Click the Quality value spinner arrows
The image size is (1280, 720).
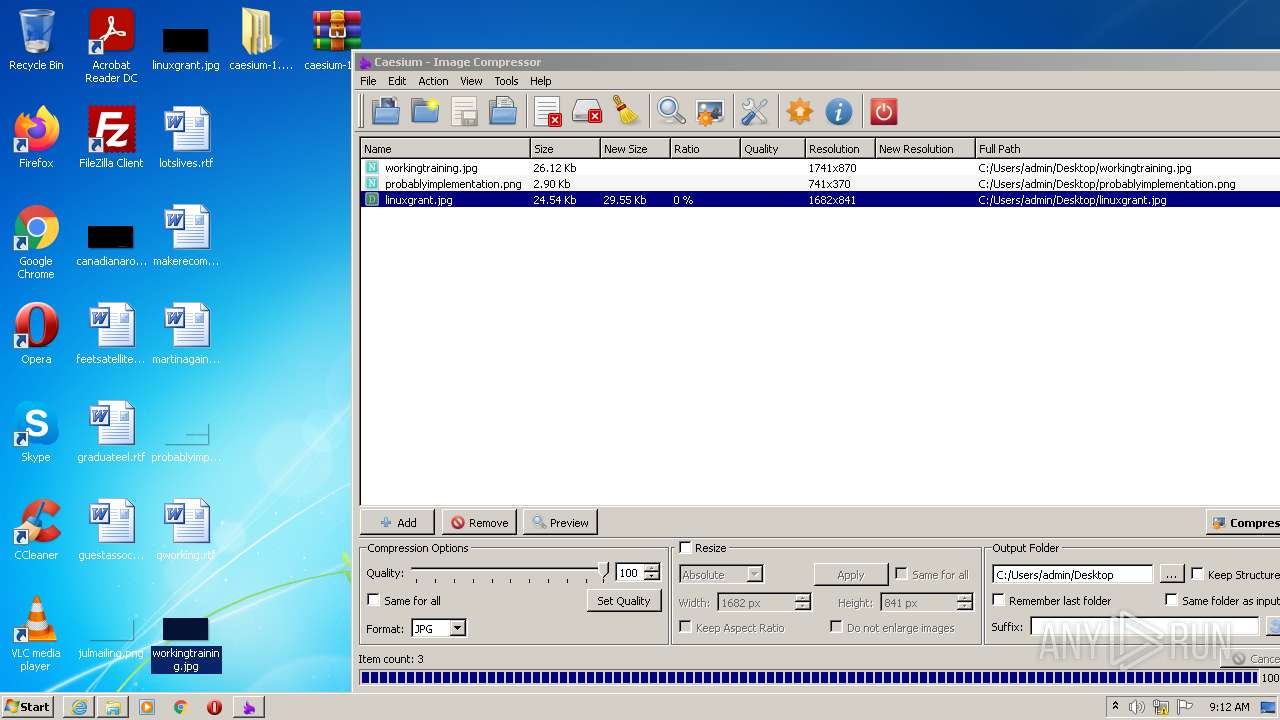pyautogui.click(x=652, y=573)
